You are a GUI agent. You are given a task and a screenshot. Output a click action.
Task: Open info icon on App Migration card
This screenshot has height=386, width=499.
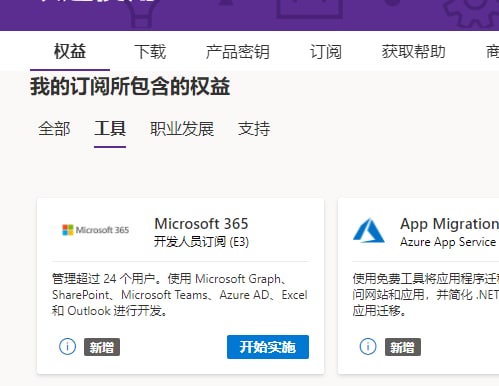[368, 347]
